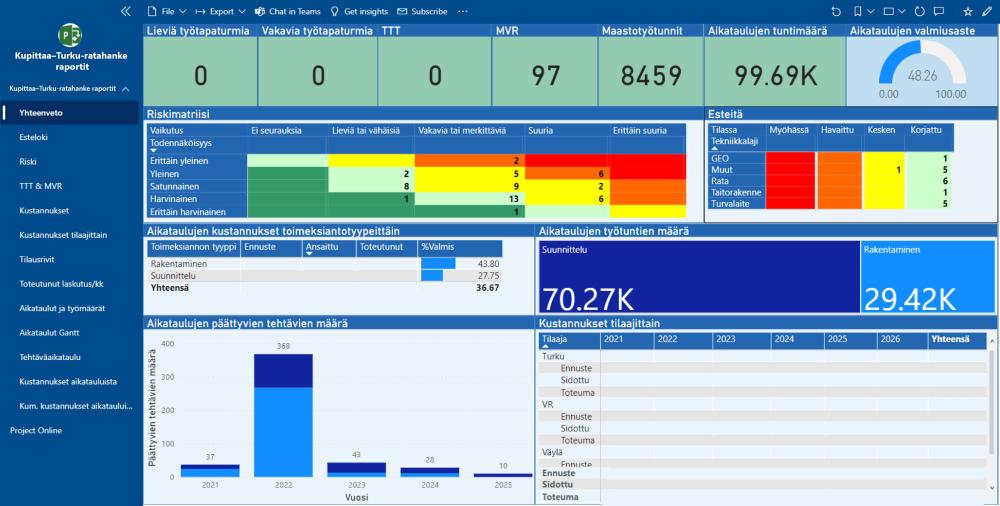The height and width of the screenshot is (506, 1000).
Task: Click the yellow Kesken cell for Rata
Action: (x=883, y=181)
